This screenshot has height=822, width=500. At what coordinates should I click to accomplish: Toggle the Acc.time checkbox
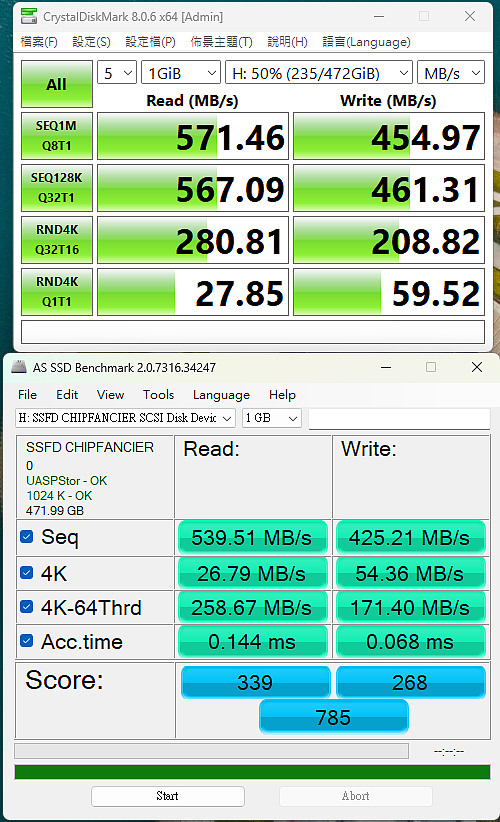[x=27, y=641]
